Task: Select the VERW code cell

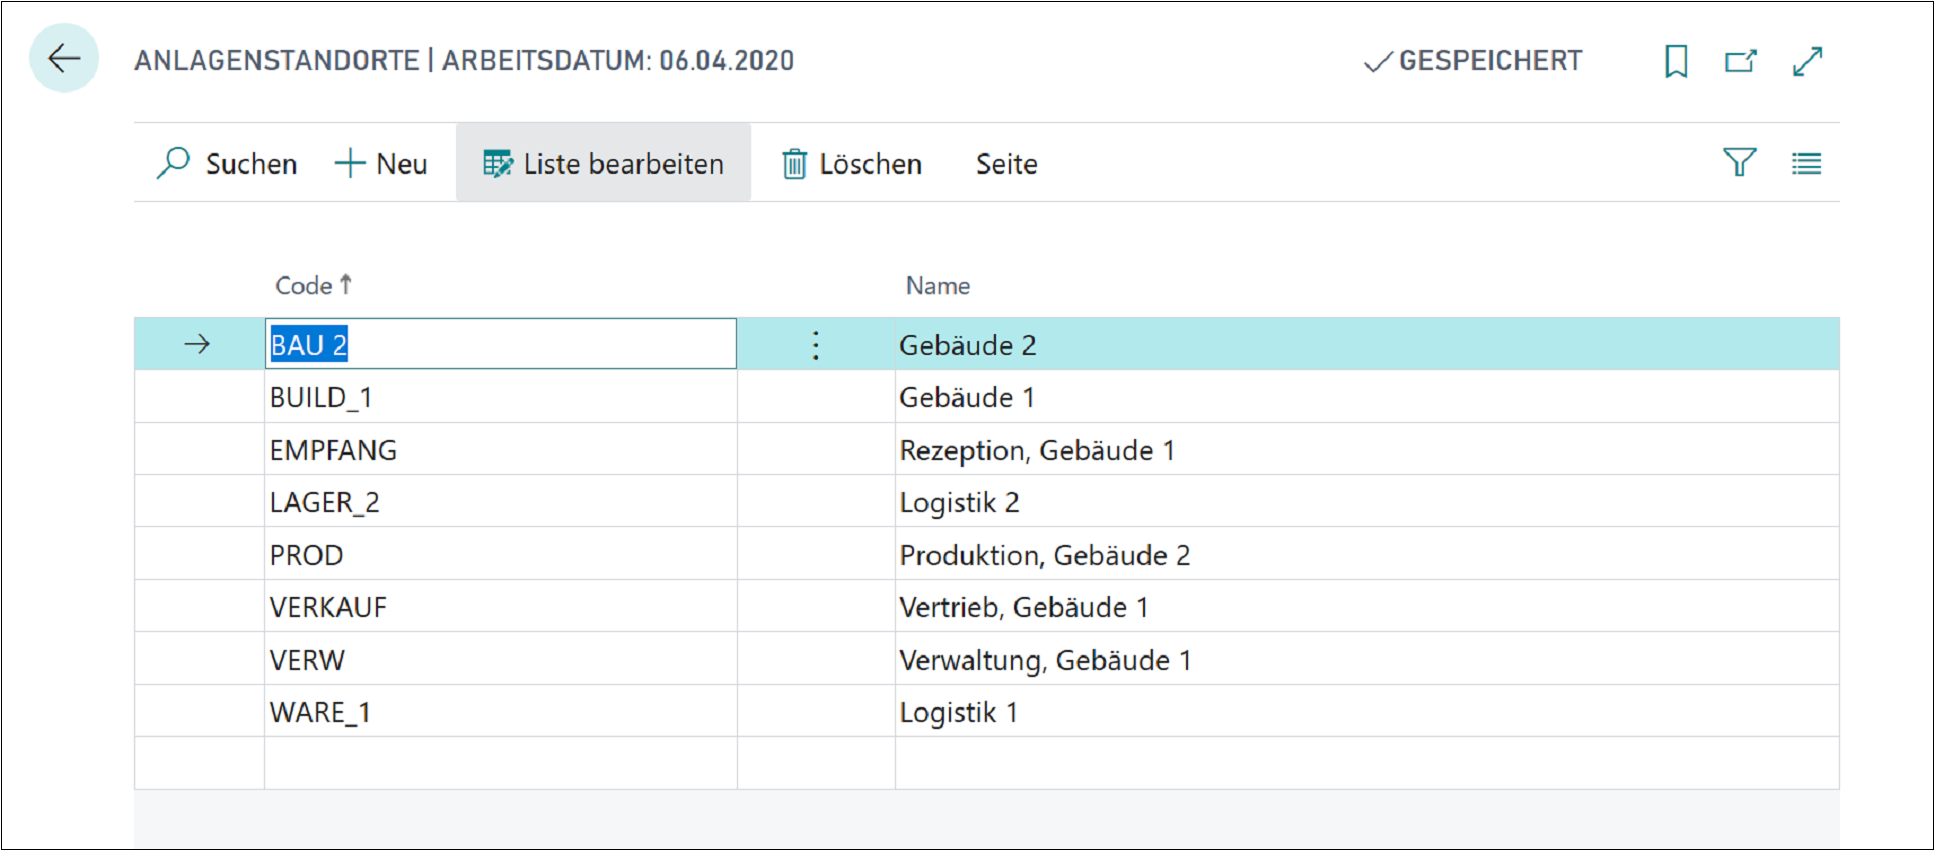Action: (x=501, y=659)
